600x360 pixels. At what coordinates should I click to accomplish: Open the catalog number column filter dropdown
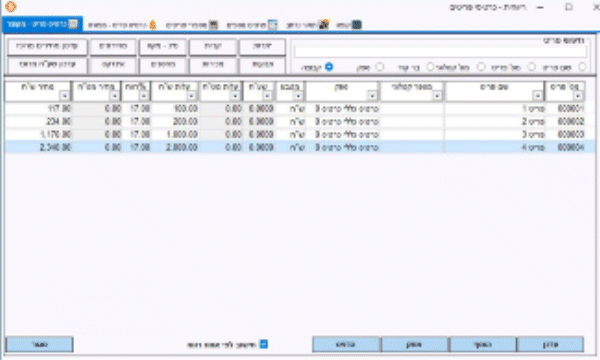click(x=437, y=96)
